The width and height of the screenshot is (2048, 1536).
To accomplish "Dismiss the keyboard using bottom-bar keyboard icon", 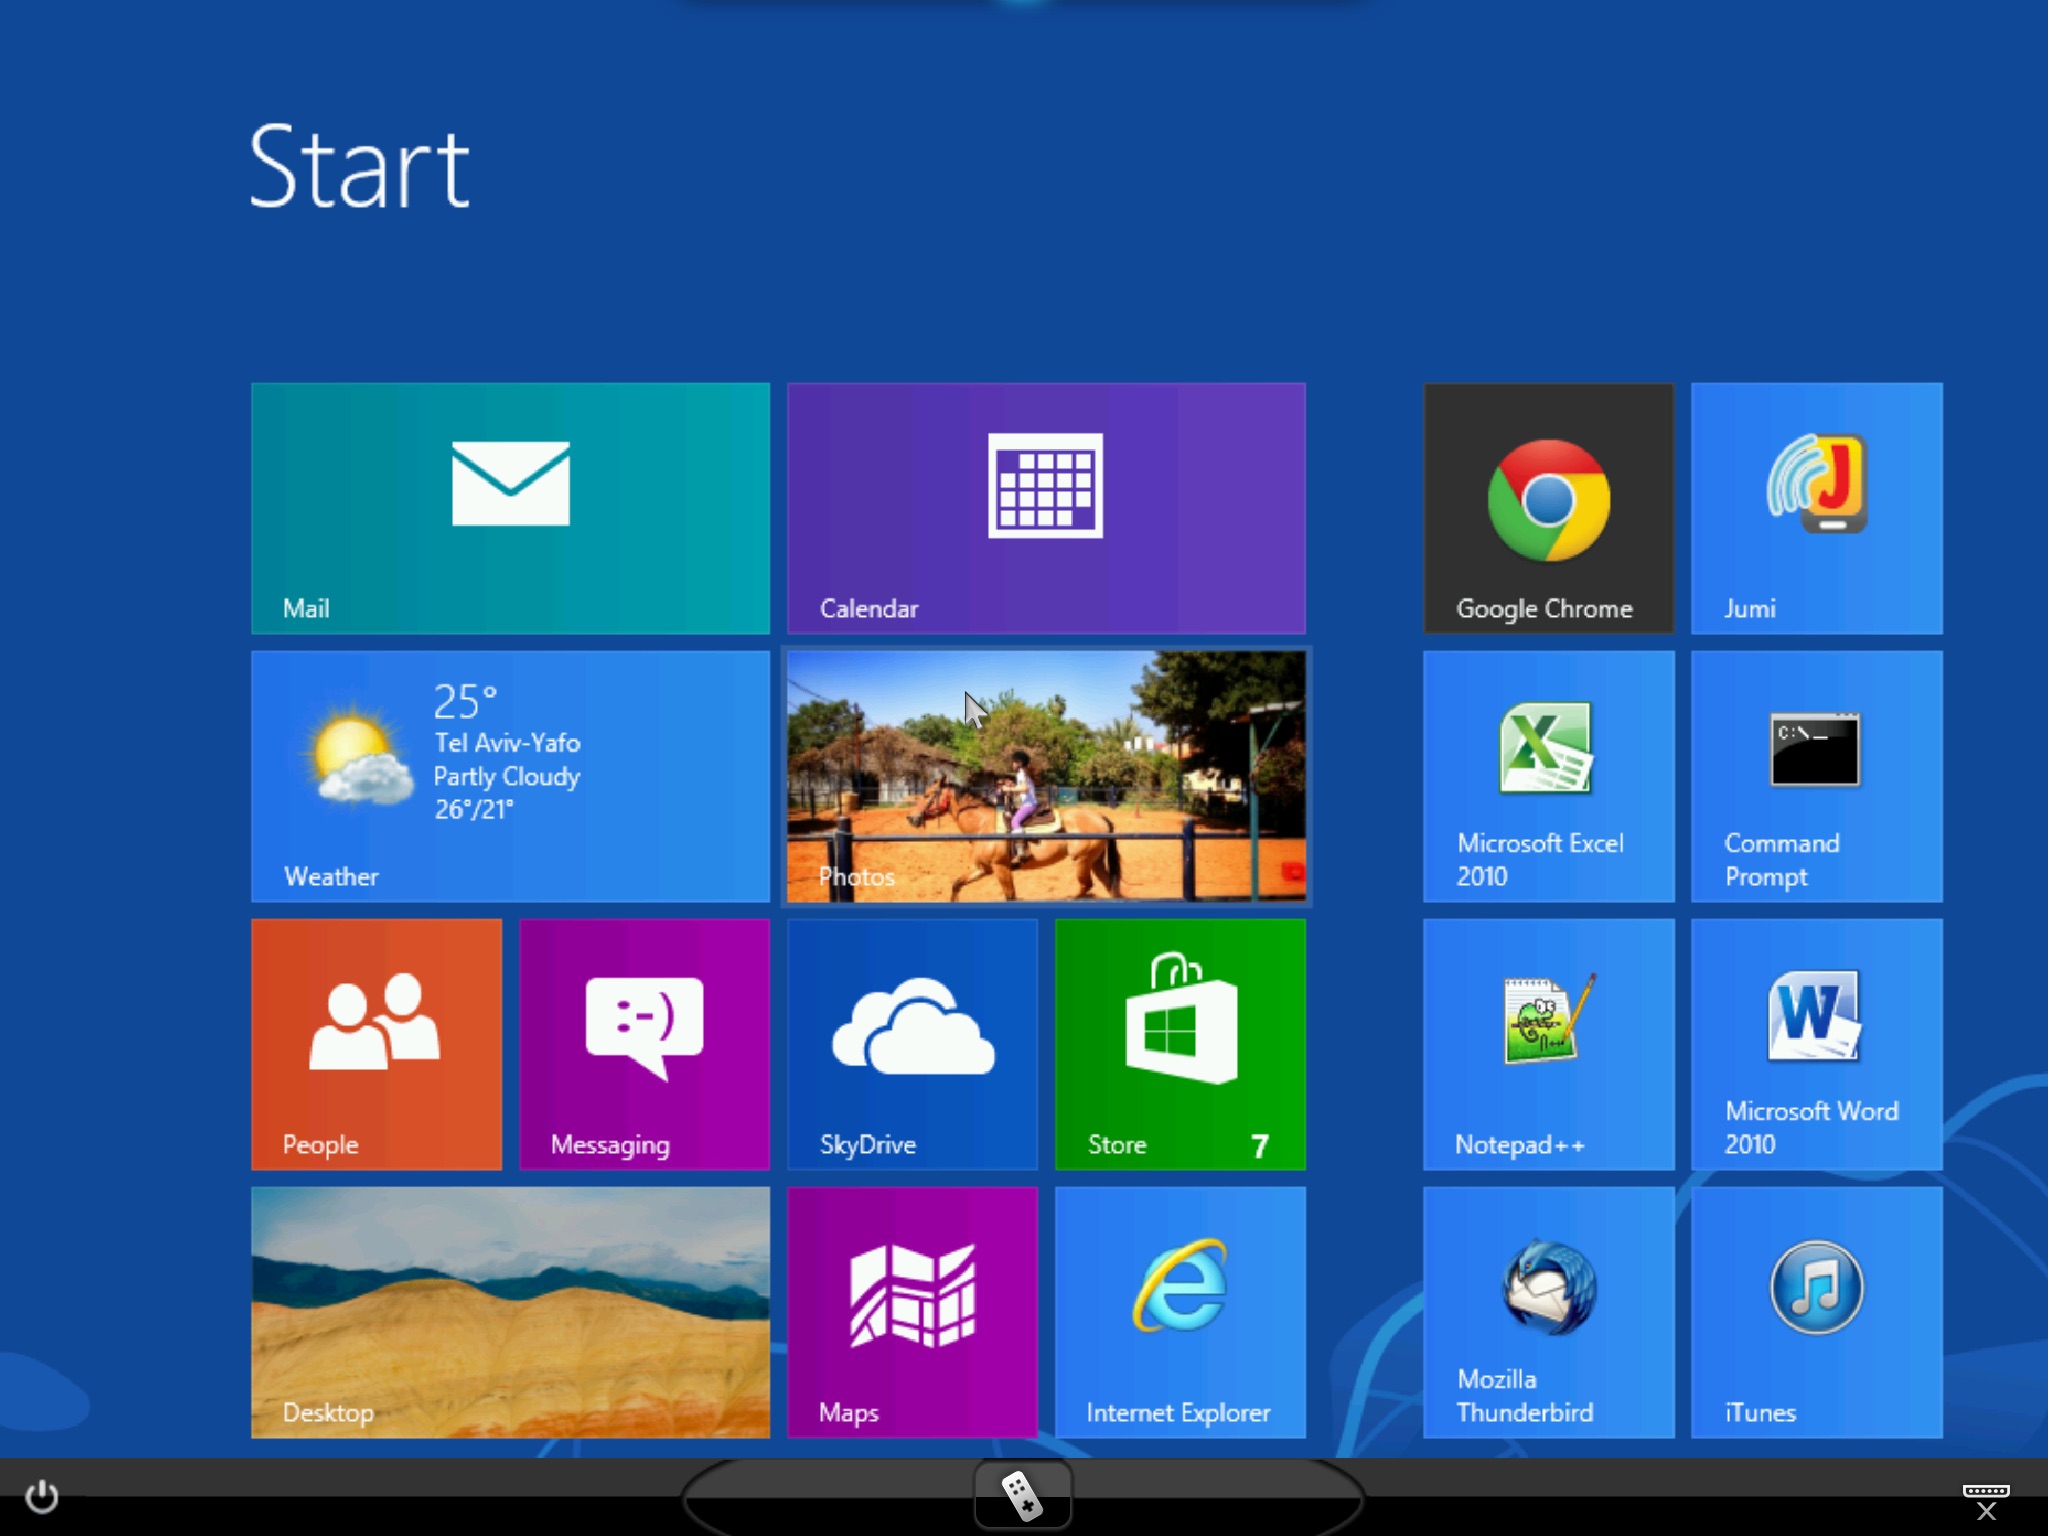I will (1986, 1502).
